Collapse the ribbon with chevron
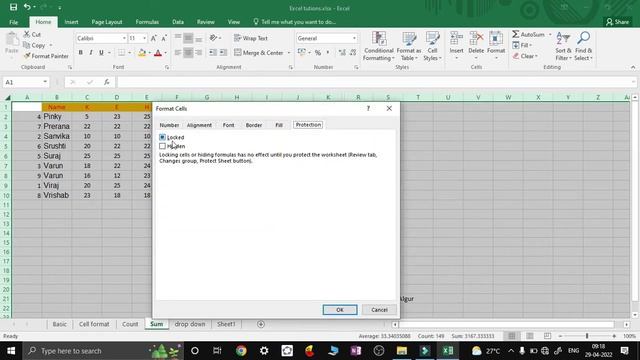The width and height of the screenshot is (640, 360). point(633,67)
